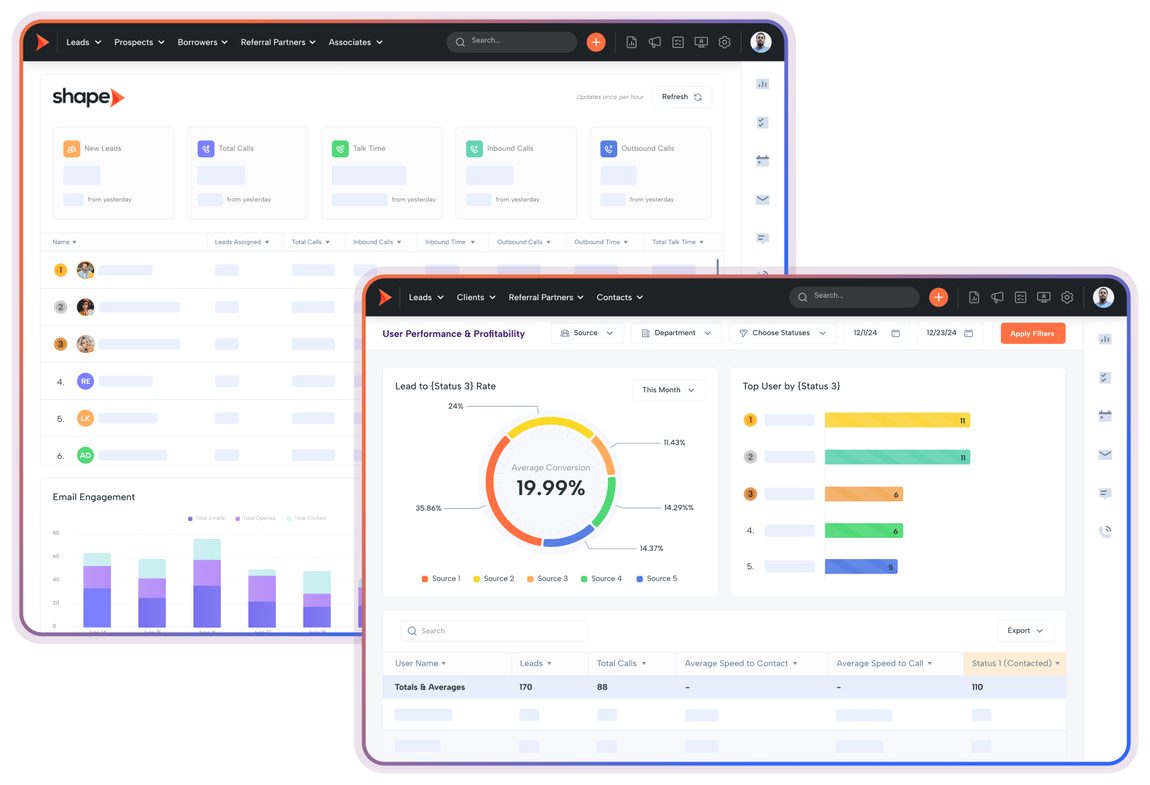Sort by Average Speed to Contact column
The image size is (1150, 785).
click(x=741, y=663)
